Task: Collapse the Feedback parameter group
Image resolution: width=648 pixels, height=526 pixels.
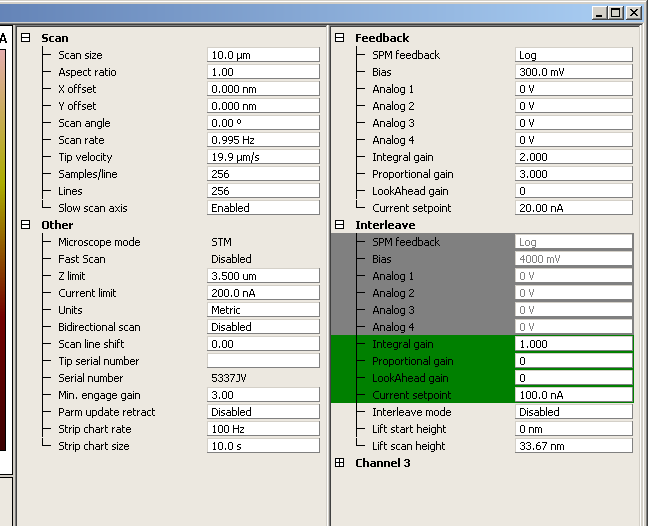Action: [339, 38]
